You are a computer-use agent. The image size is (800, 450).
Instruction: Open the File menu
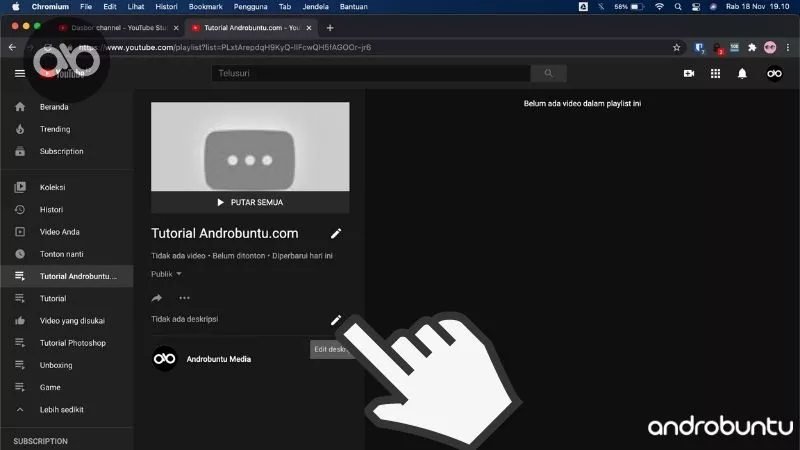(x=86, y=7)
